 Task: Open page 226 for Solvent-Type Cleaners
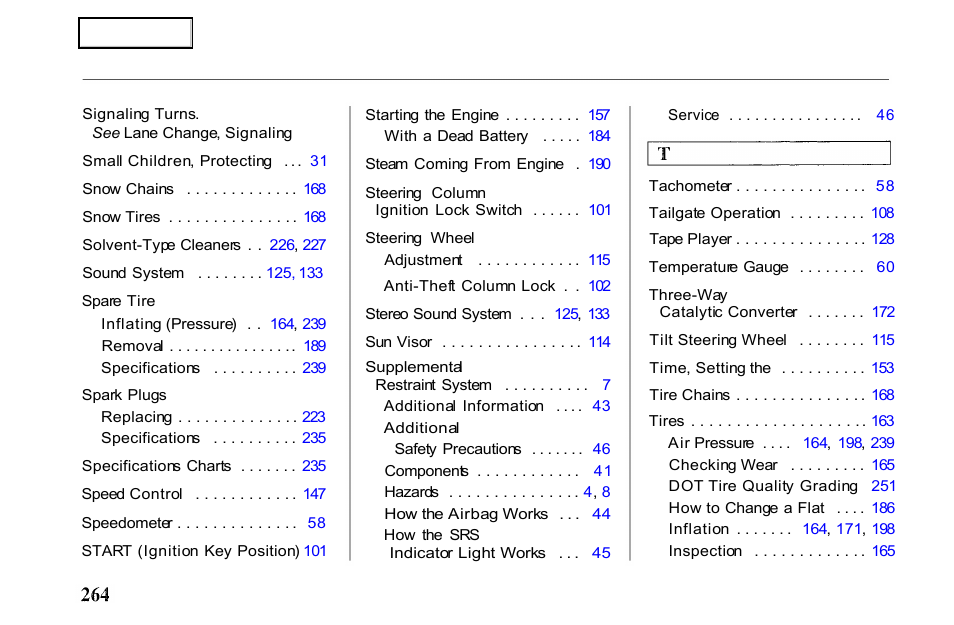tap(282, 245)
